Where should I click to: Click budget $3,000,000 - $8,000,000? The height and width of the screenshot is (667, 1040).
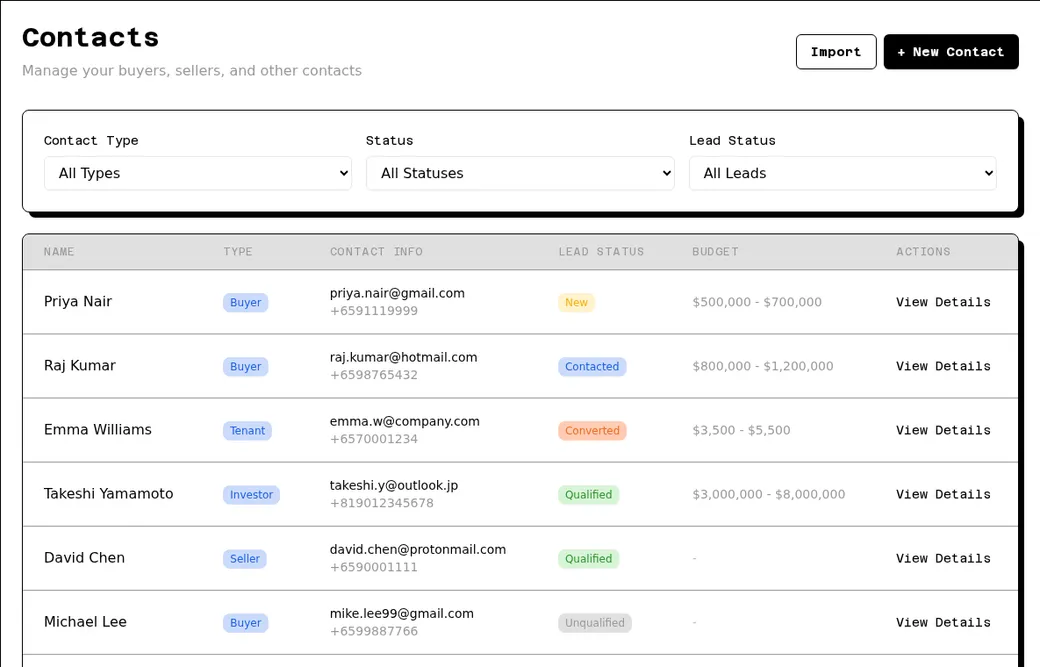point(769,495)
